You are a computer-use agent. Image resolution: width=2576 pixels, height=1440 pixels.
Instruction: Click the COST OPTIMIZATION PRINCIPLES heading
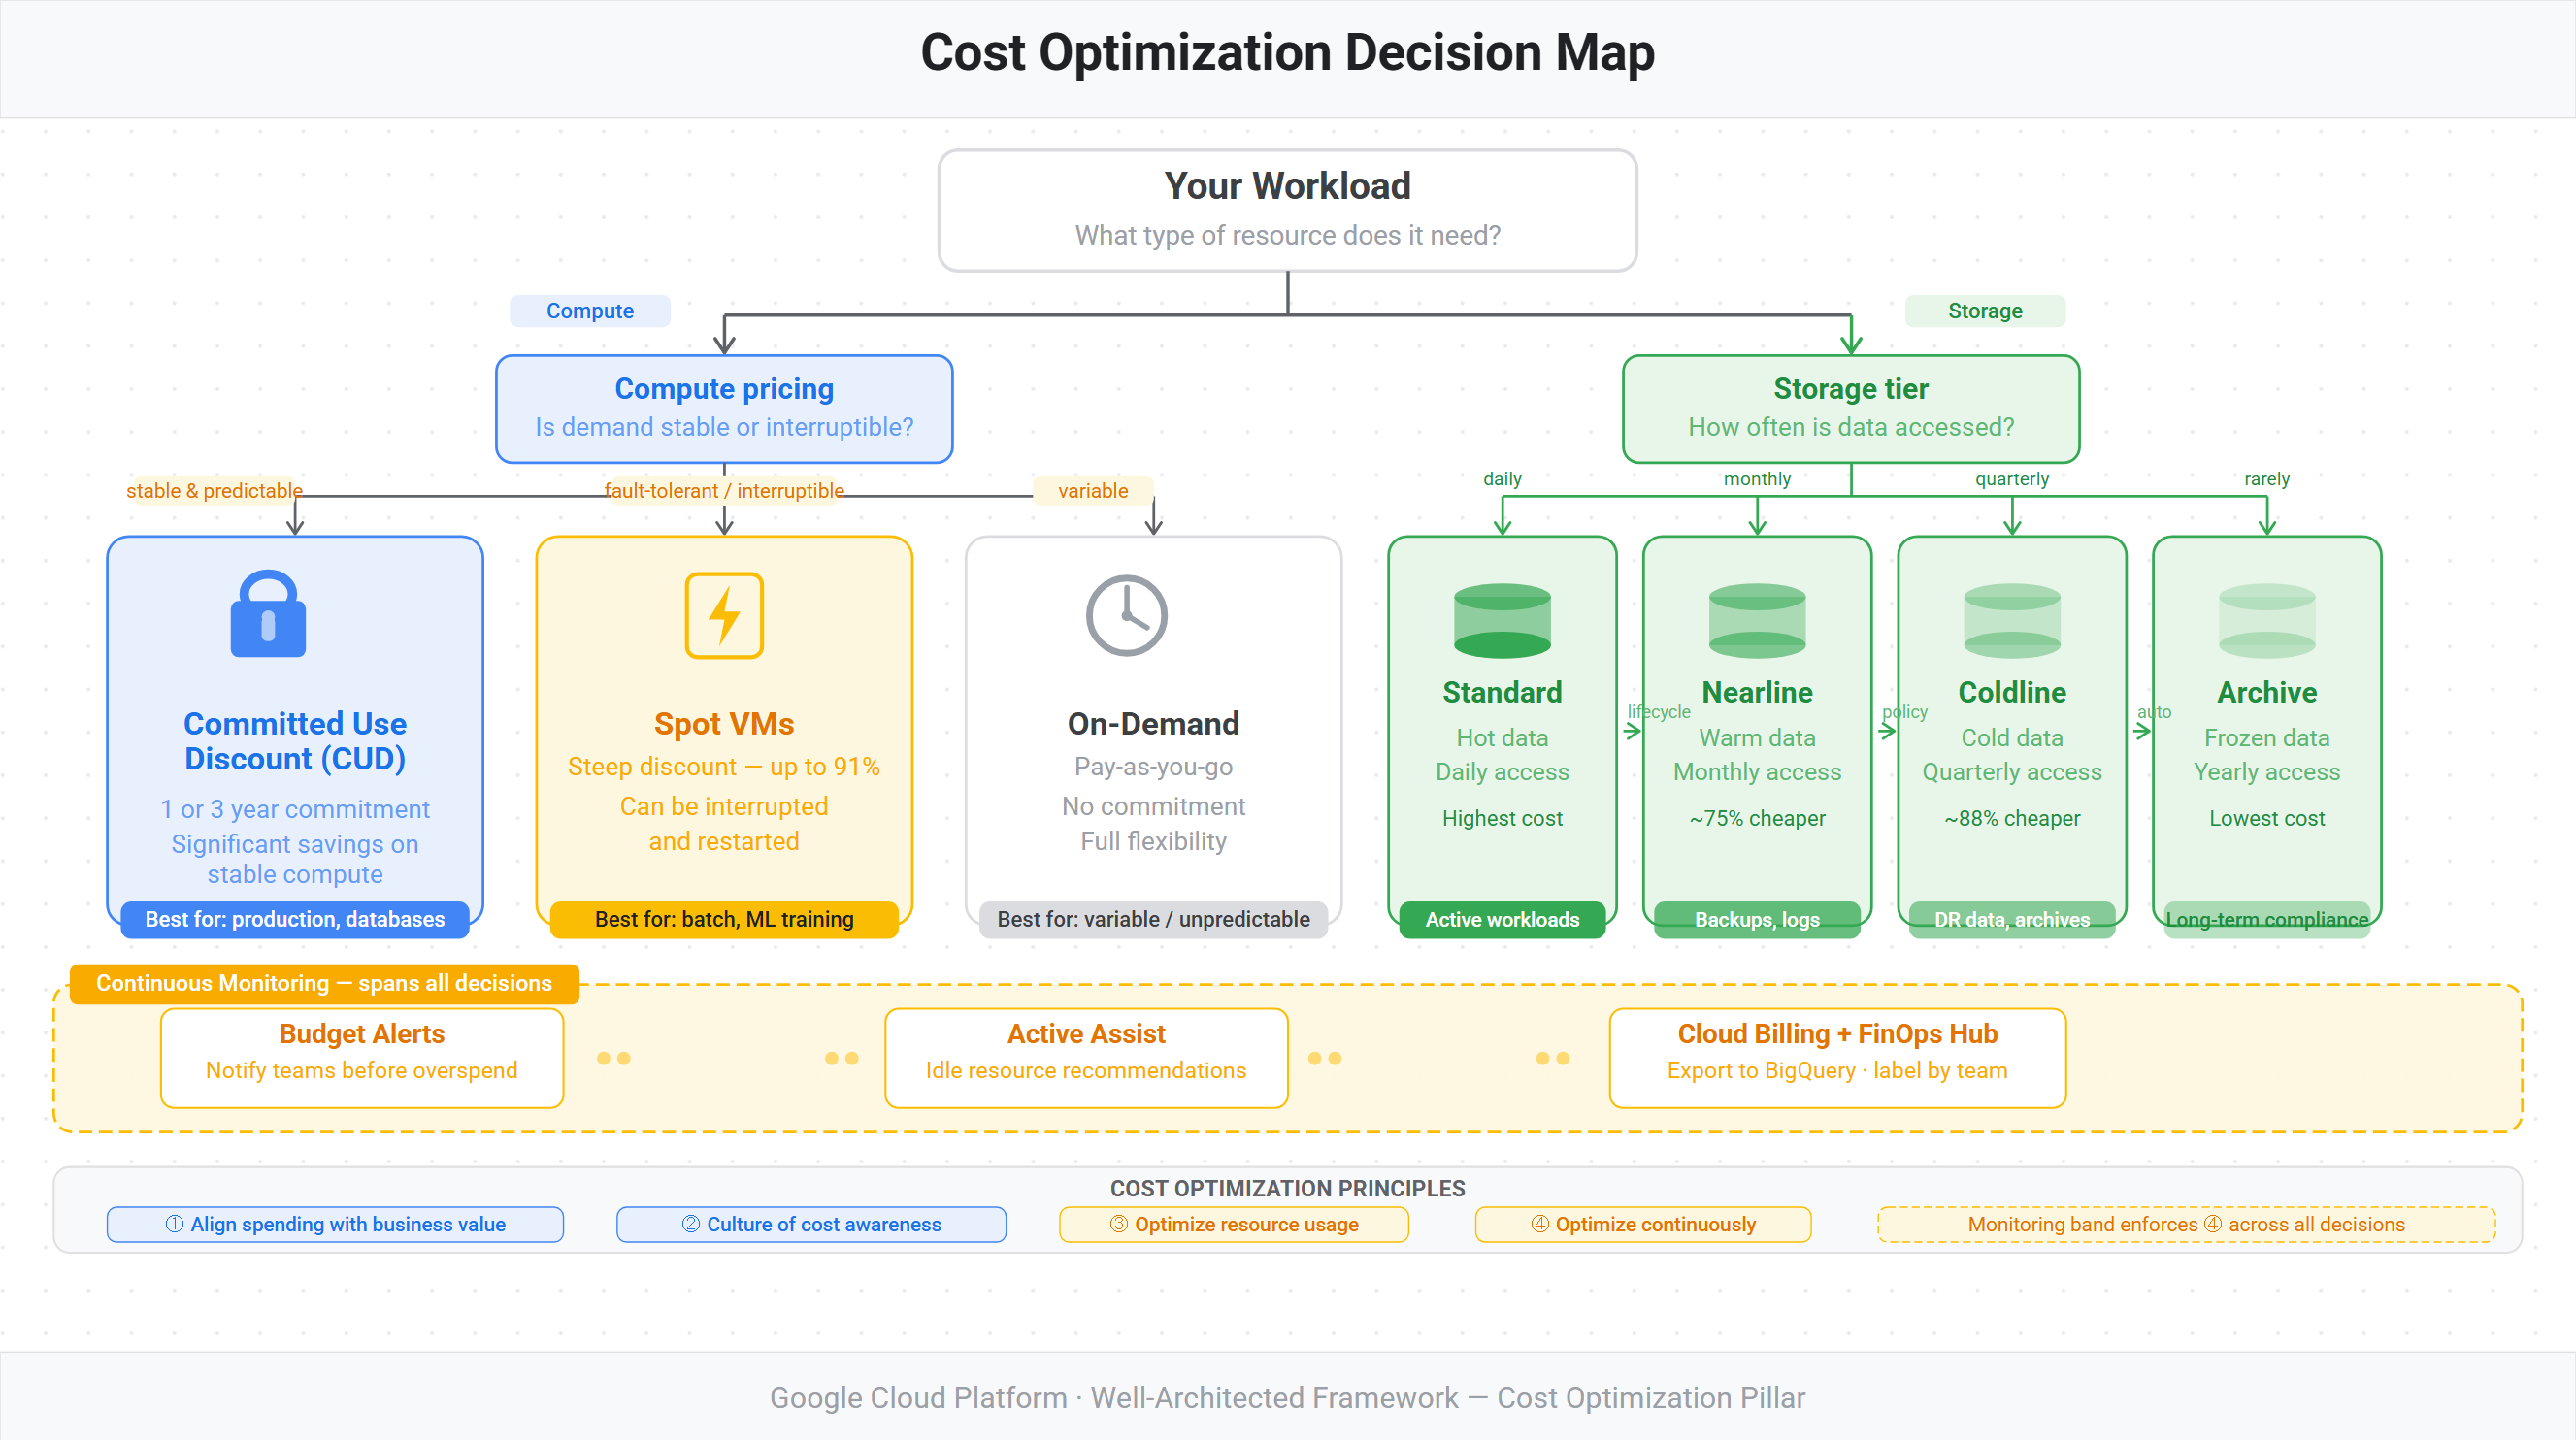(1288, 1188)
